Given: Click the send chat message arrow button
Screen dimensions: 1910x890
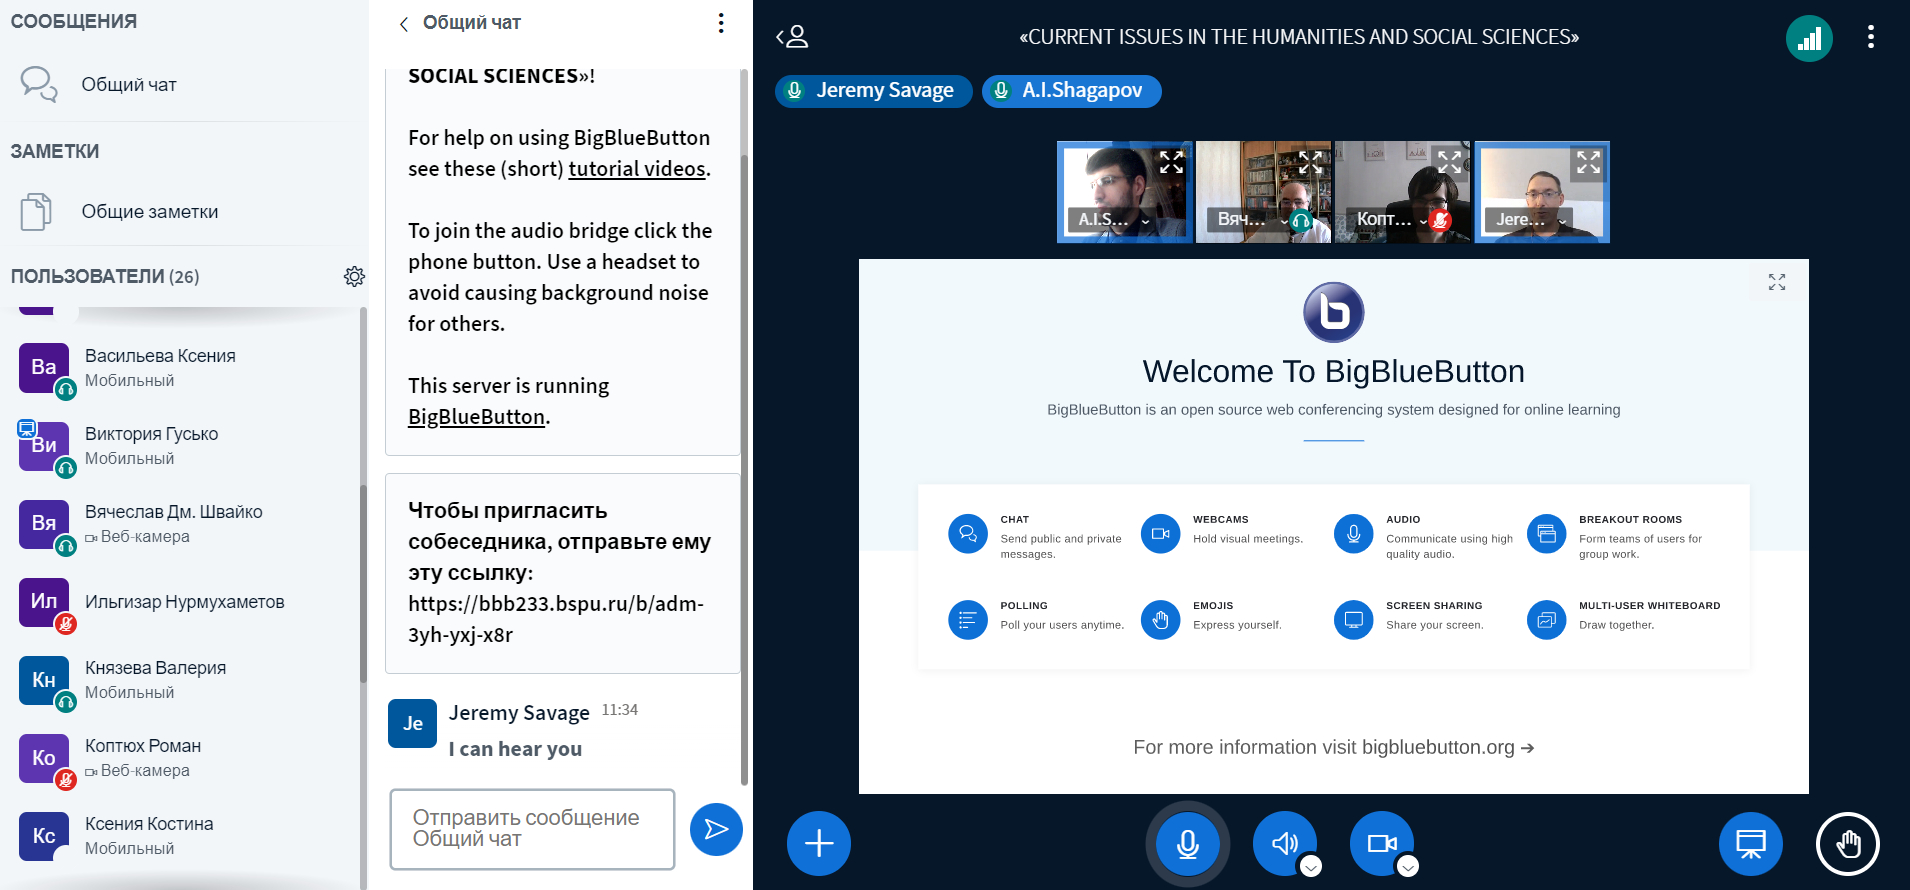Looking at the screenshot, I should point(716,829).
